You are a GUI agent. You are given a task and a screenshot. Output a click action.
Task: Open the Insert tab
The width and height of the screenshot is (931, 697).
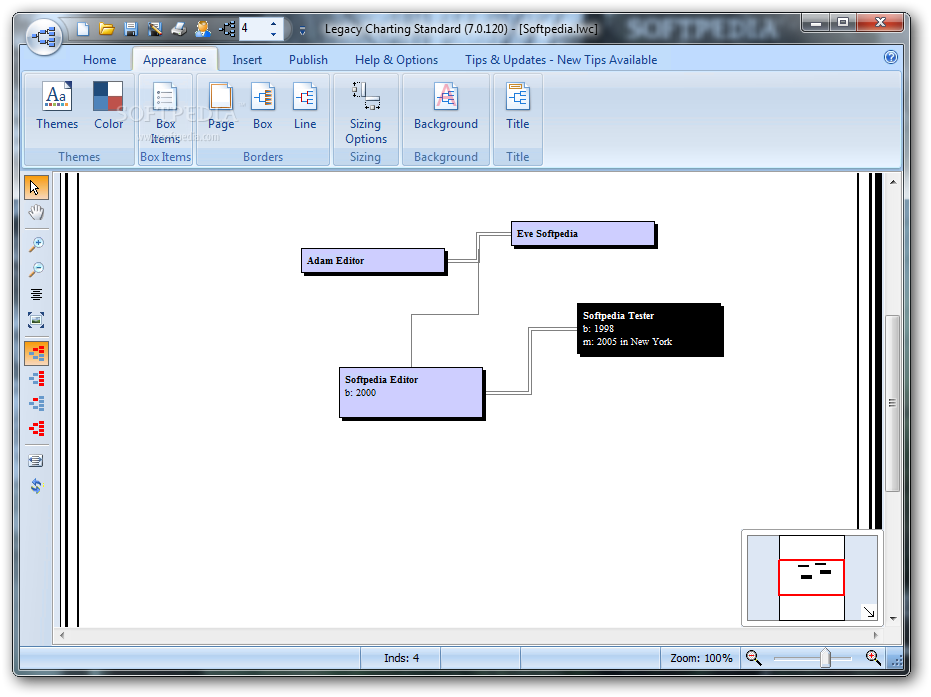click(x=247, y=60)
